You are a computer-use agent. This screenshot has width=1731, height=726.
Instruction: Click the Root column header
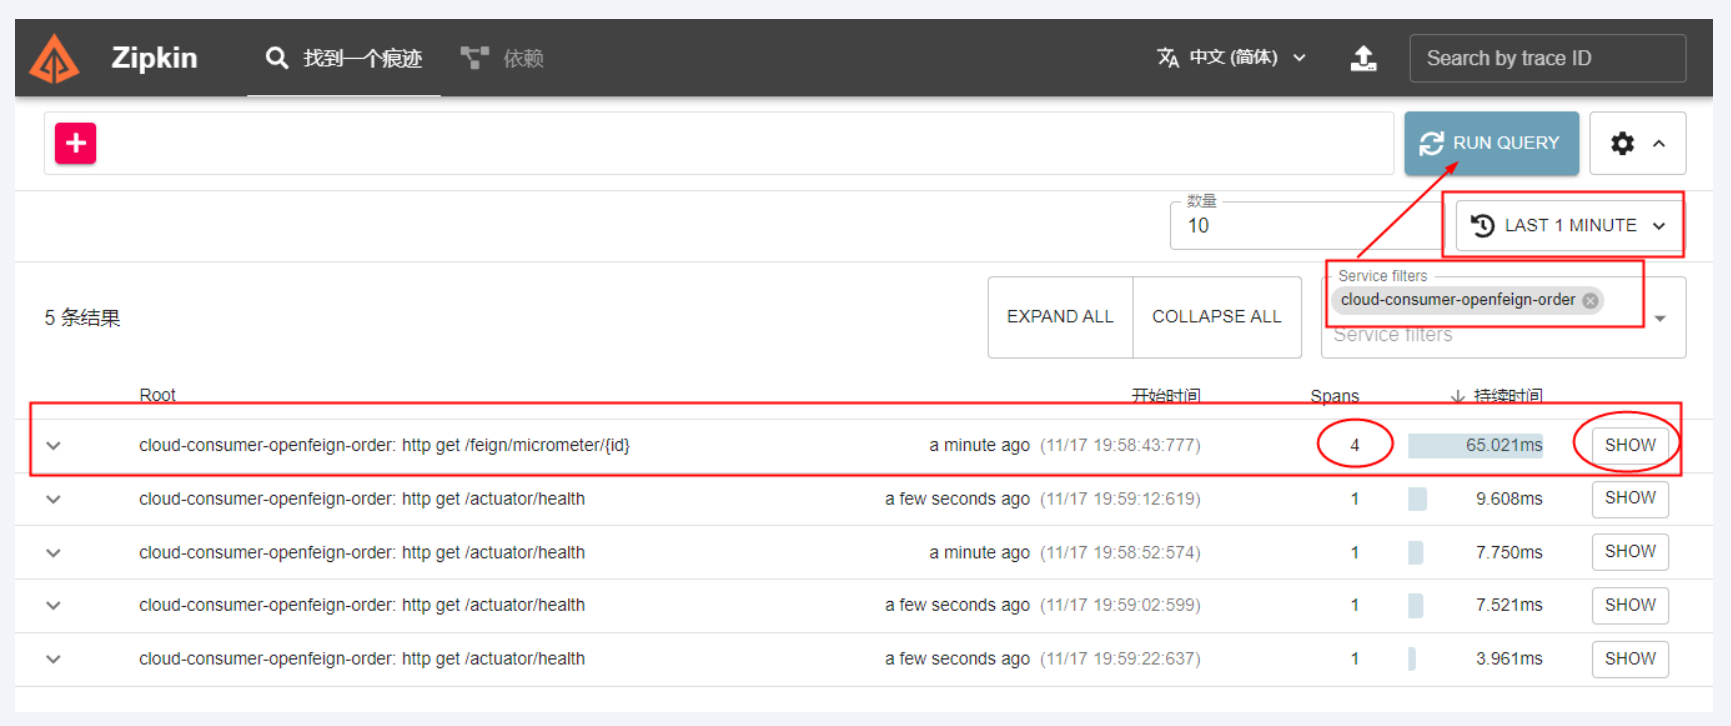157,395
